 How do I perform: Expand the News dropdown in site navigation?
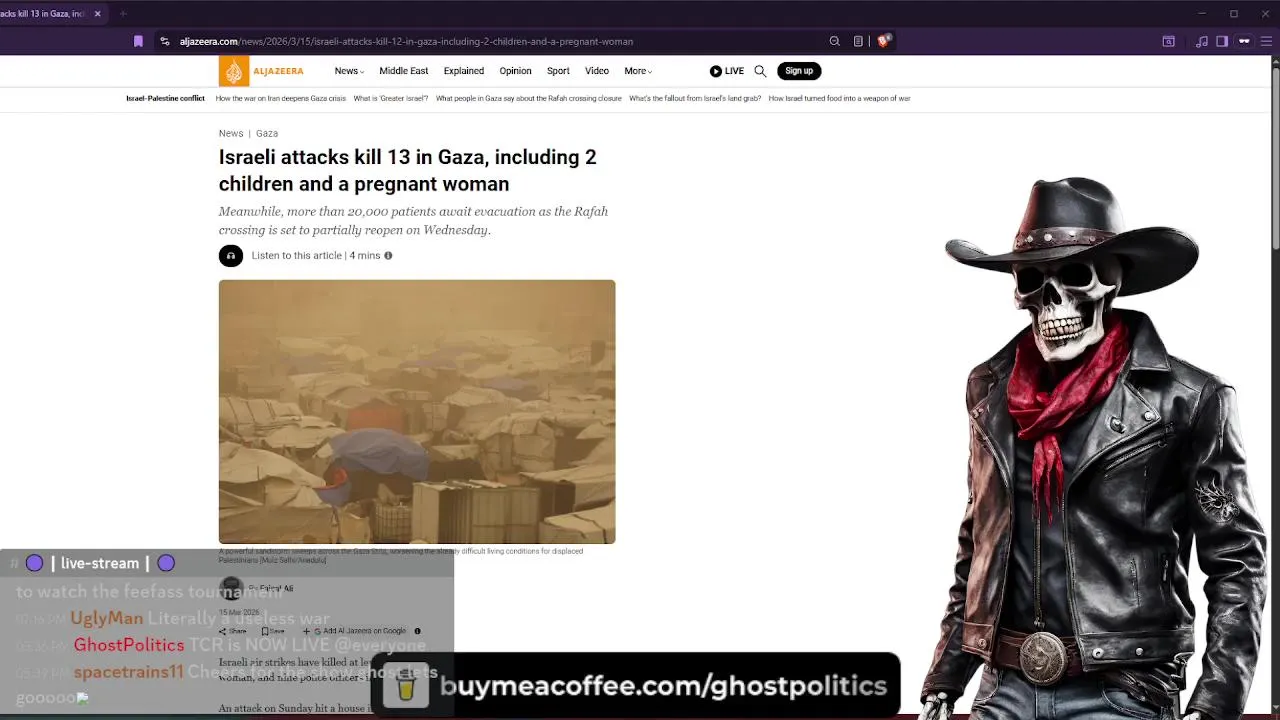point(349,71)
